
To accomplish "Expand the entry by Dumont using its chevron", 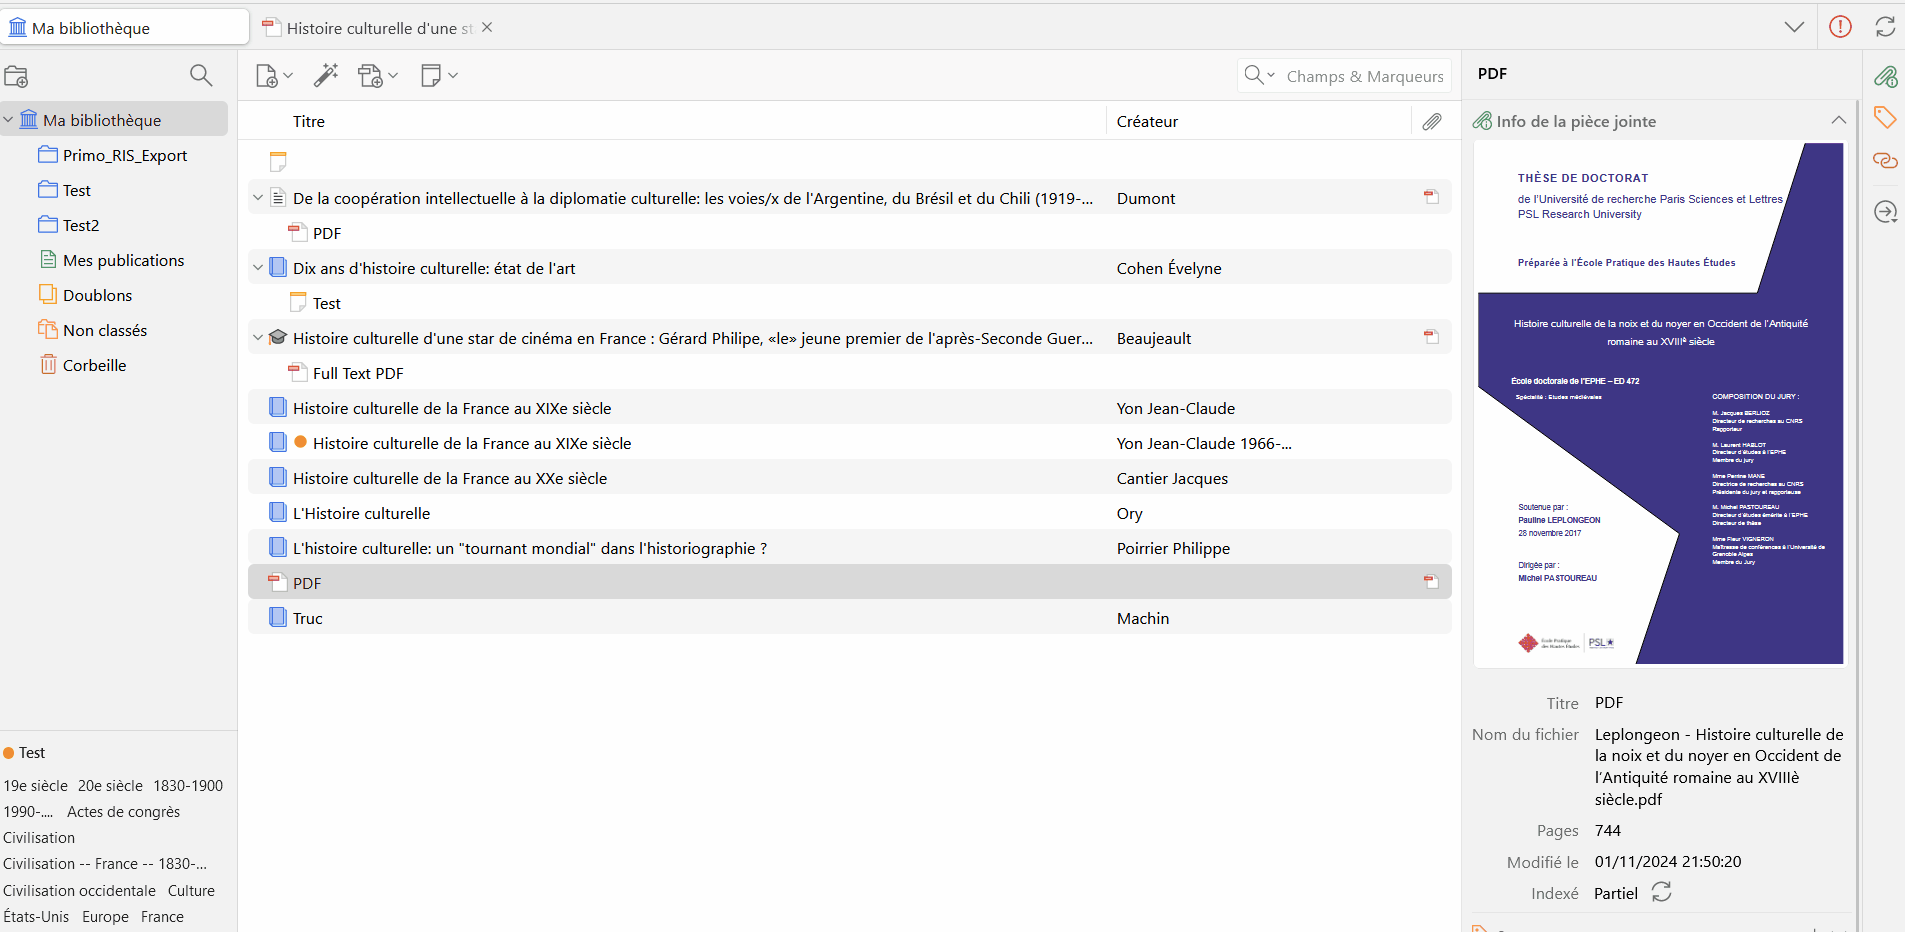I will (257, 197).
